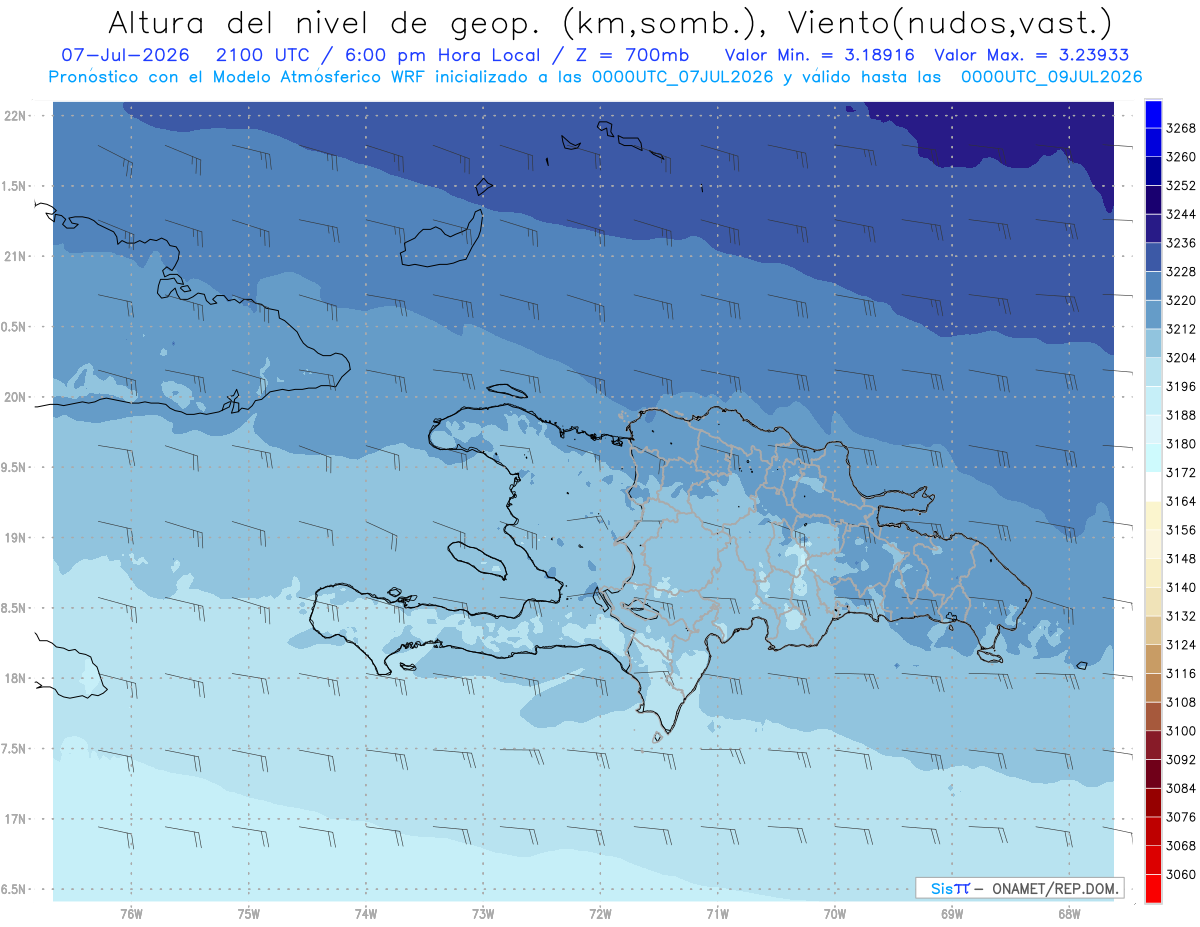Click the color swatch between 3260 and 3268
Screen dimensions: 1200x927
1153,143
